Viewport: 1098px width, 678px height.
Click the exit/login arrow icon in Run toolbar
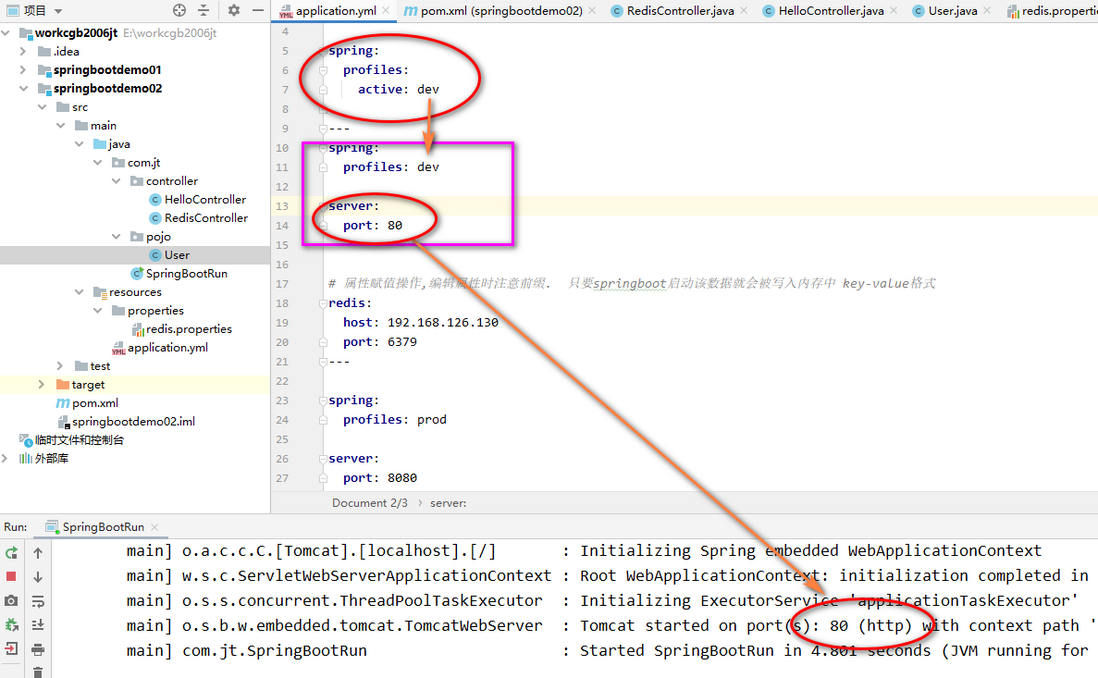click(x=11, y=649)
